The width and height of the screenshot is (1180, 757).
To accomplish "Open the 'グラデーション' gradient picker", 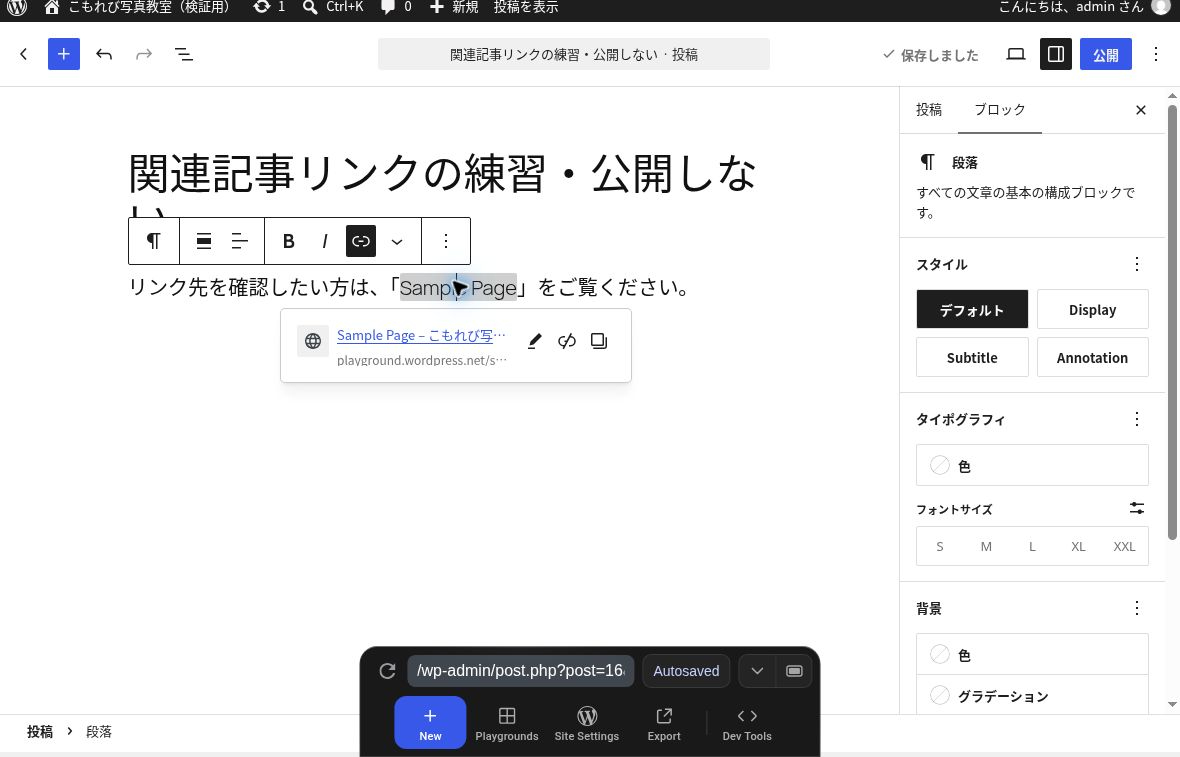I will tap(1032, 695).
